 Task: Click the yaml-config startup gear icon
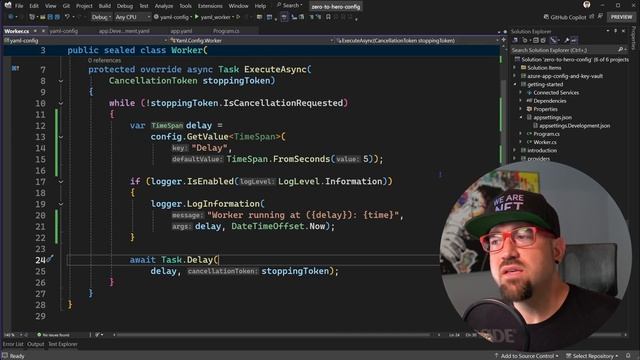[x=156, y=17]
